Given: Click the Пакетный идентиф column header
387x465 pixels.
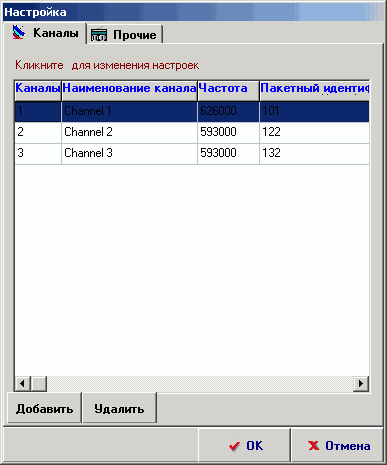Looking at the screenshot, I should coord(314,90).
